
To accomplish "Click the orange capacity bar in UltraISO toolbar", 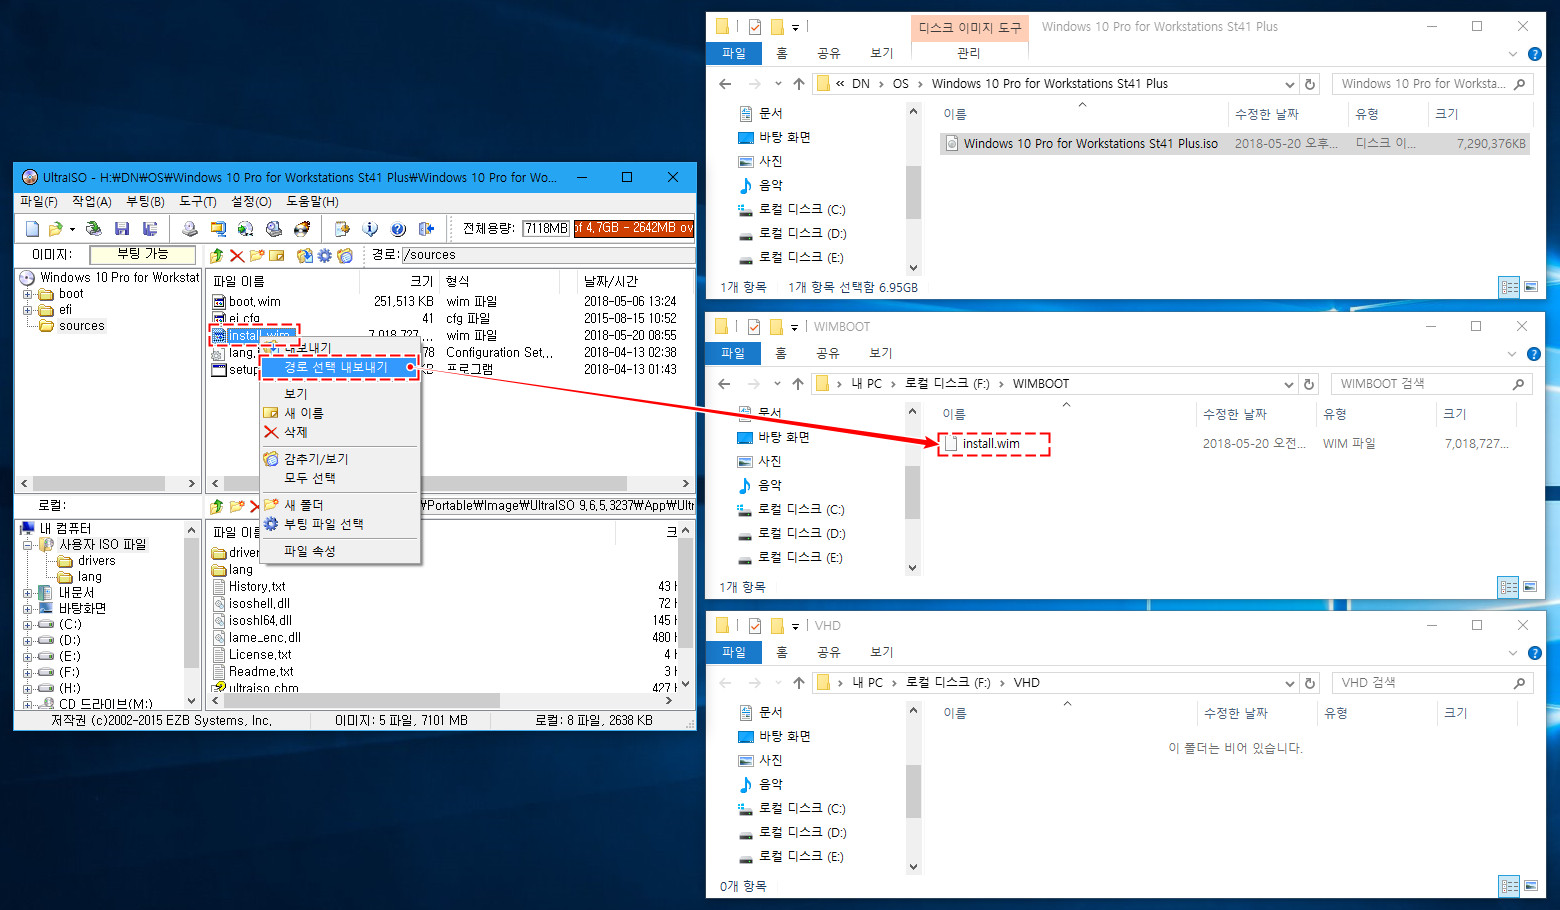I will 634,228.
